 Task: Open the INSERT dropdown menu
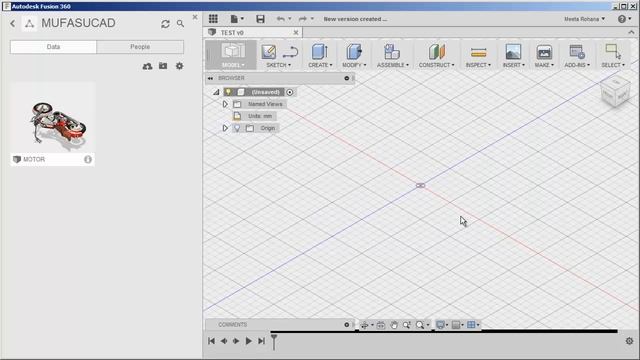513,65
